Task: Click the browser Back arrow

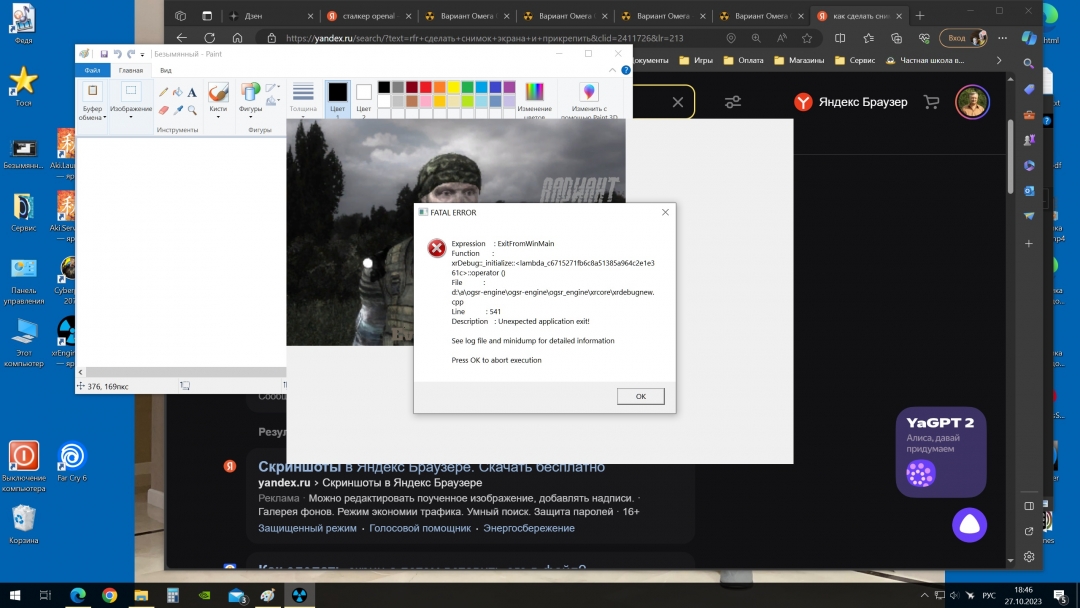Action: (x=182, y=39)
